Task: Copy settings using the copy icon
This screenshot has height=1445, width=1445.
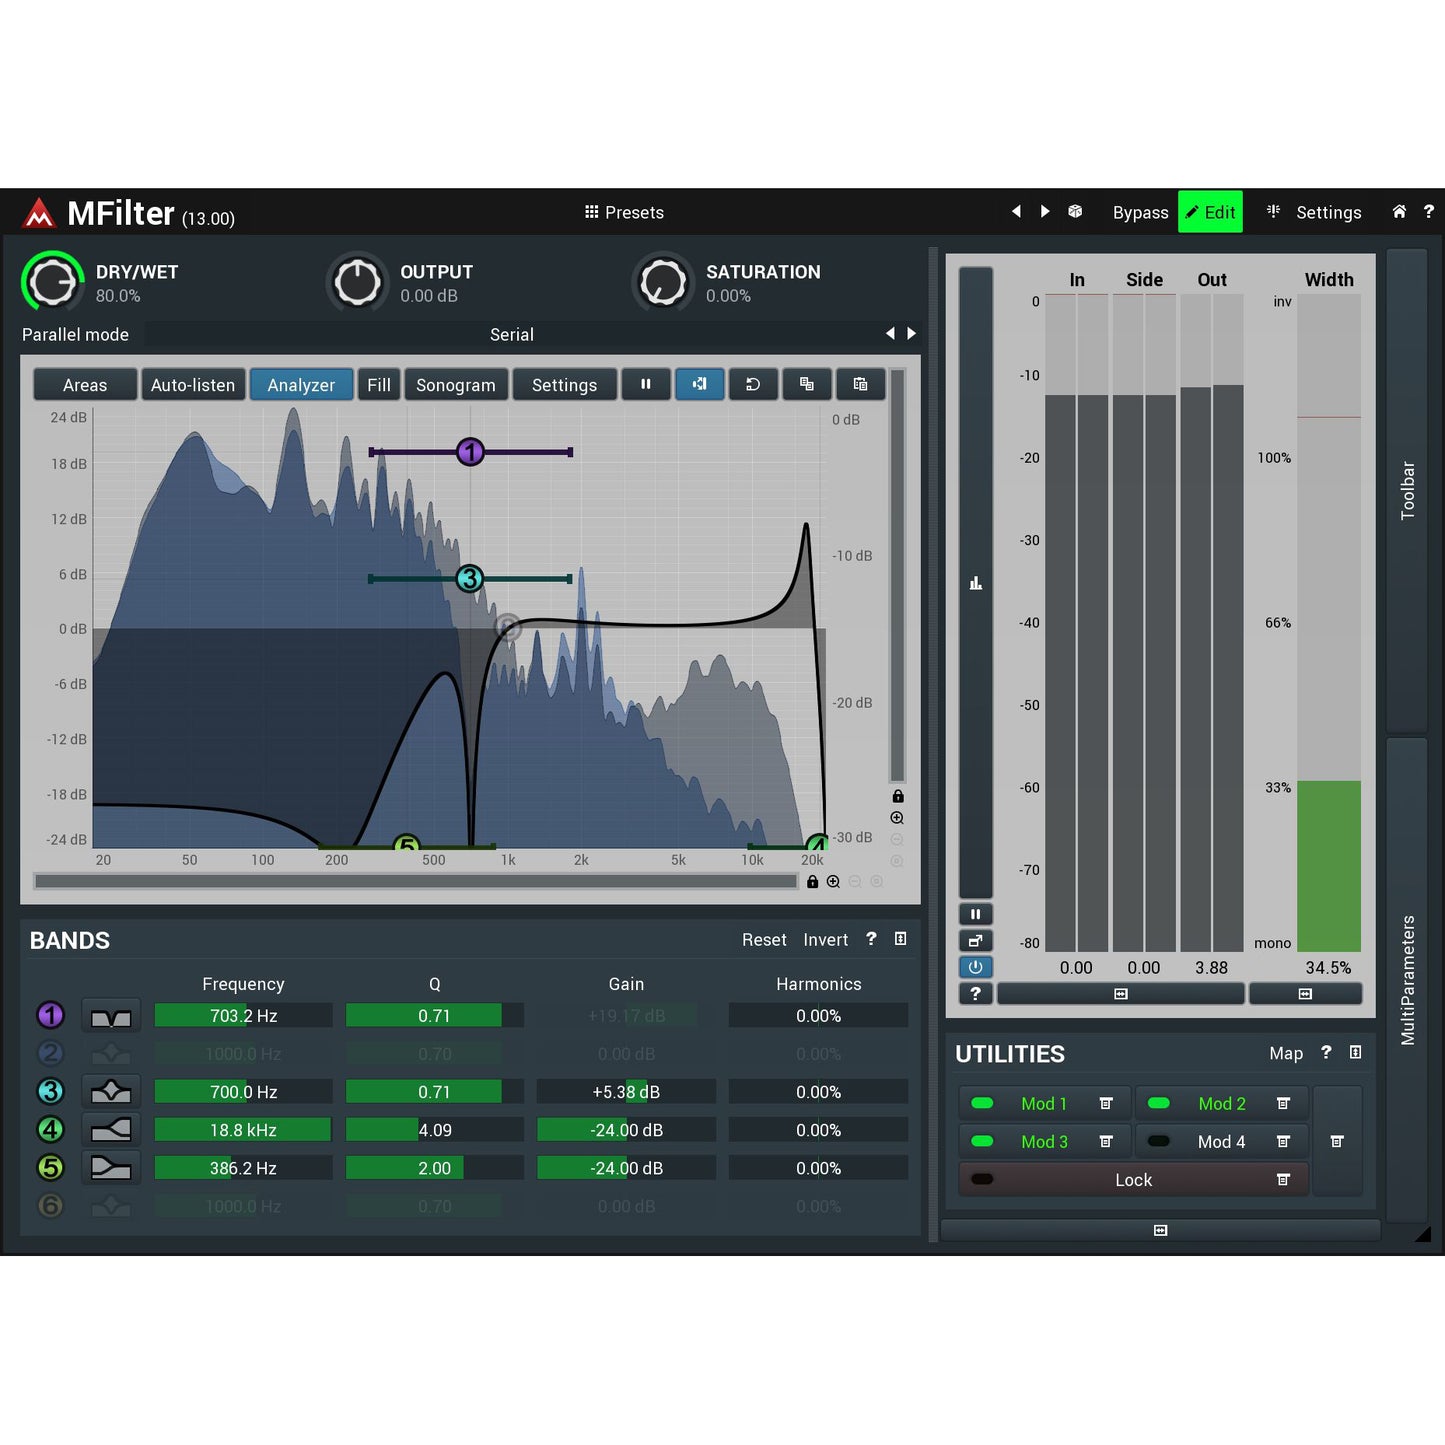Action: (807, 384)
